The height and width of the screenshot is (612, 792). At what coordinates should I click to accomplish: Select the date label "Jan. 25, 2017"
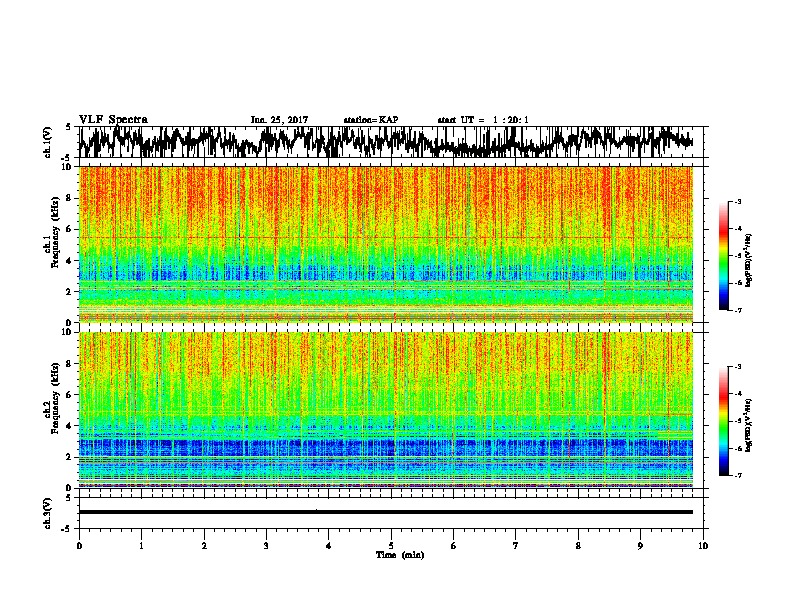coord(279,120)
